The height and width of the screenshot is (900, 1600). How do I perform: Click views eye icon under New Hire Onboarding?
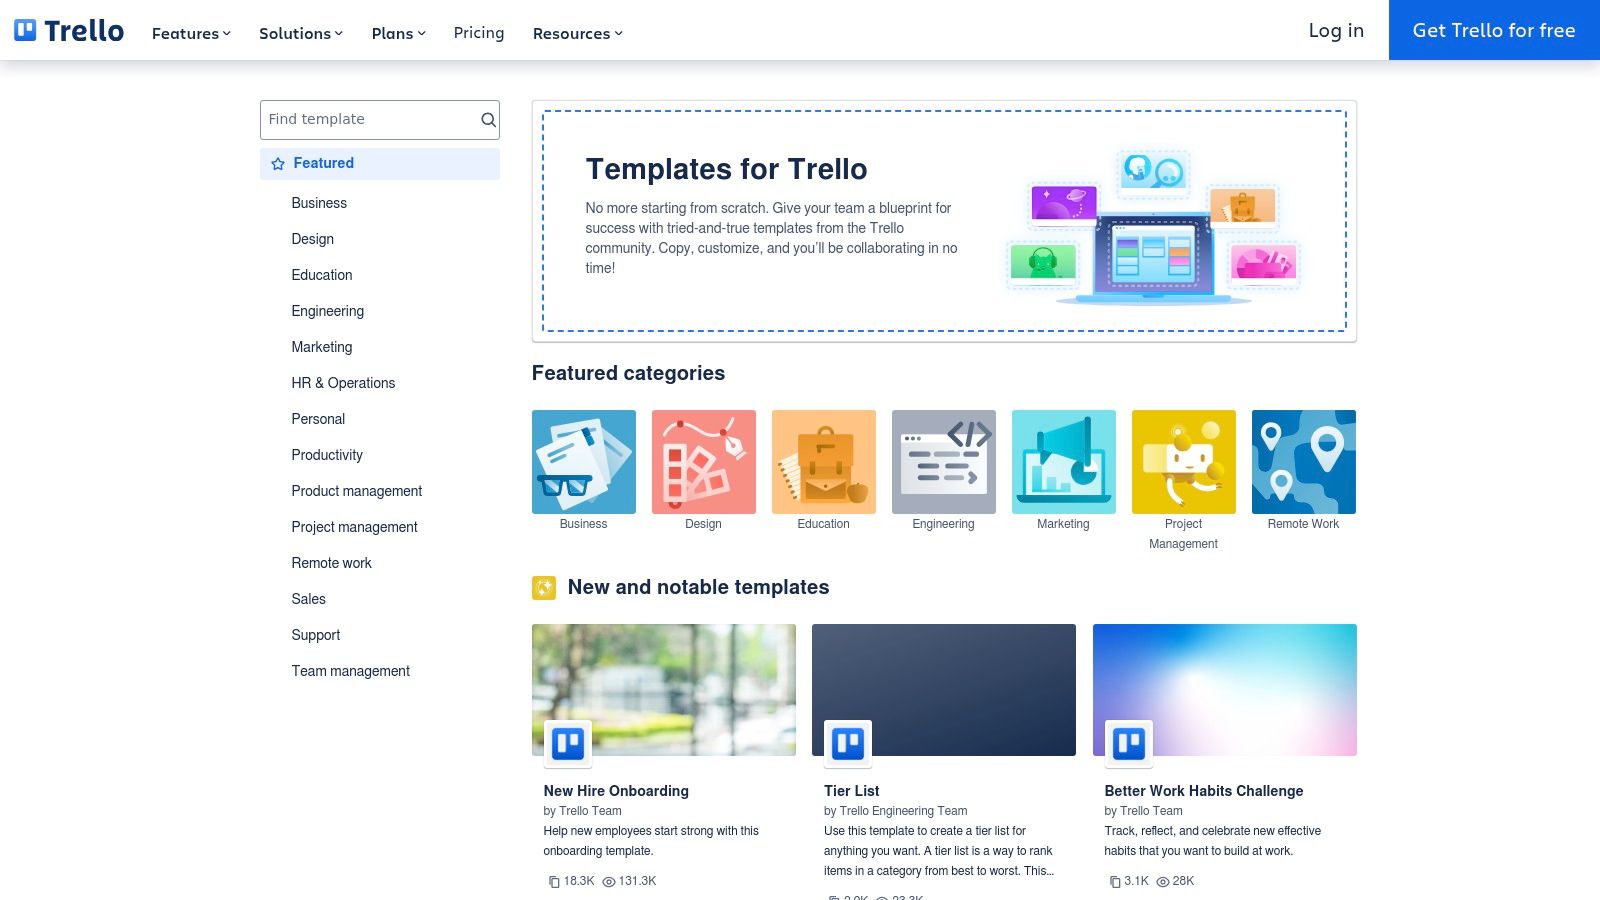[x=609, y=882]
